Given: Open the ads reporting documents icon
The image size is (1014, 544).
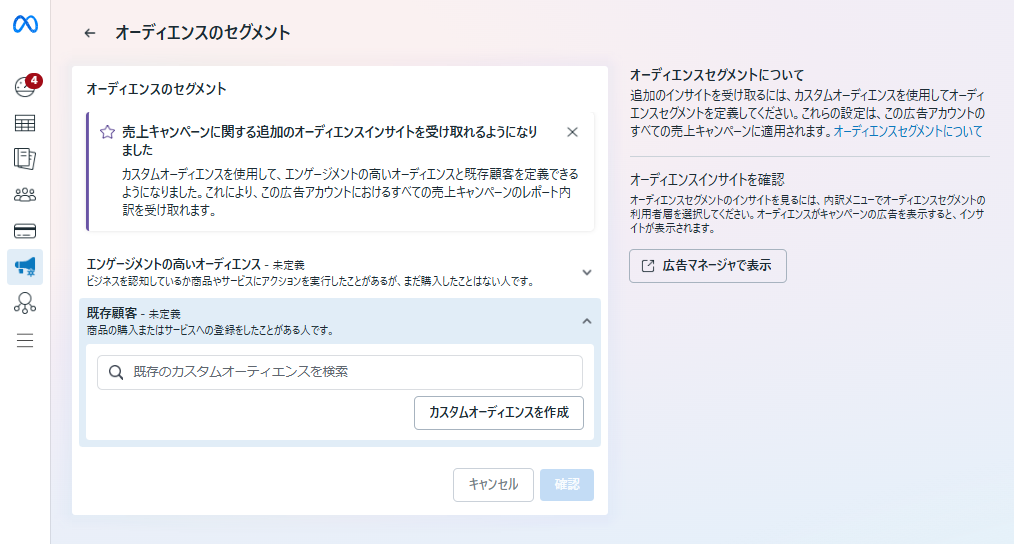Looking at the screenshot, I should tap(25, 158).
